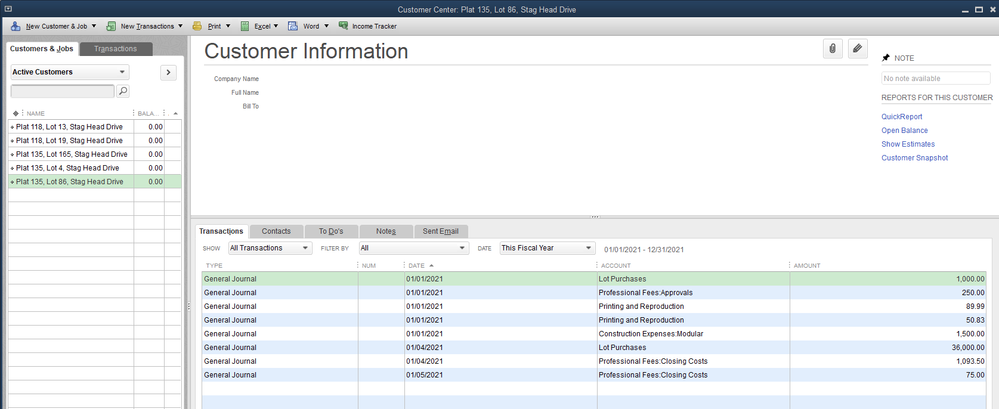999x409 pixels.
Task: Open the Show Estimates link
Action: click(x=908, y=144)
